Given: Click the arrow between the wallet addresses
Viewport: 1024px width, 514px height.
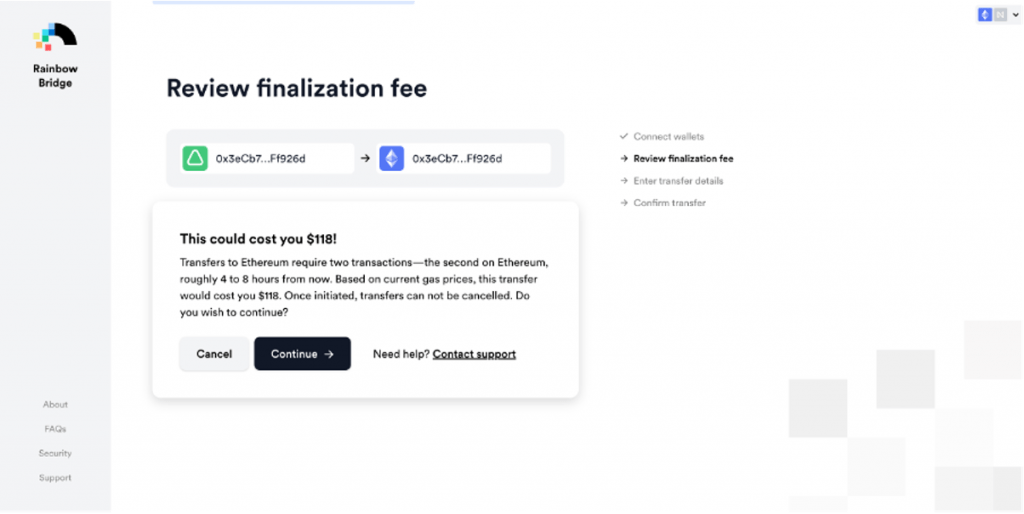Looking at the screenshot, I should [366, 158].
